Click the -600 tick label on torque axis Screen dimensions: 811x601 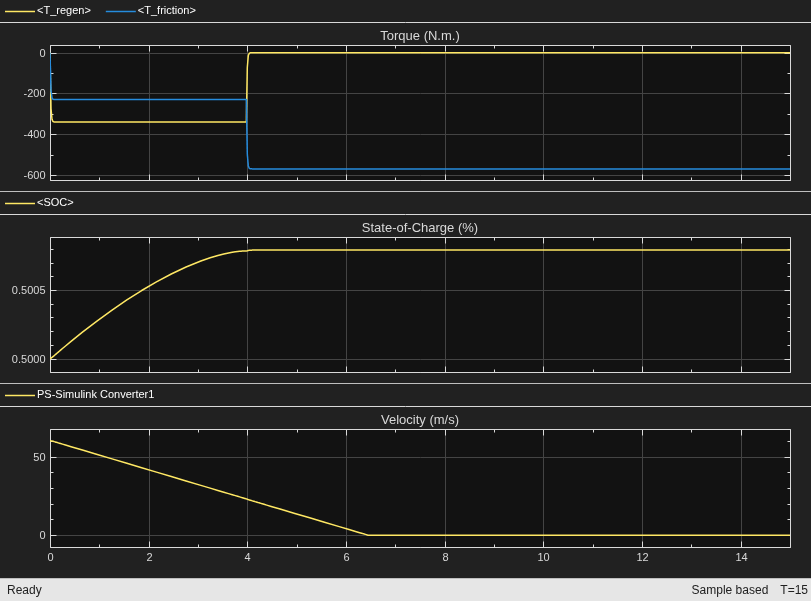coord(35,175)
